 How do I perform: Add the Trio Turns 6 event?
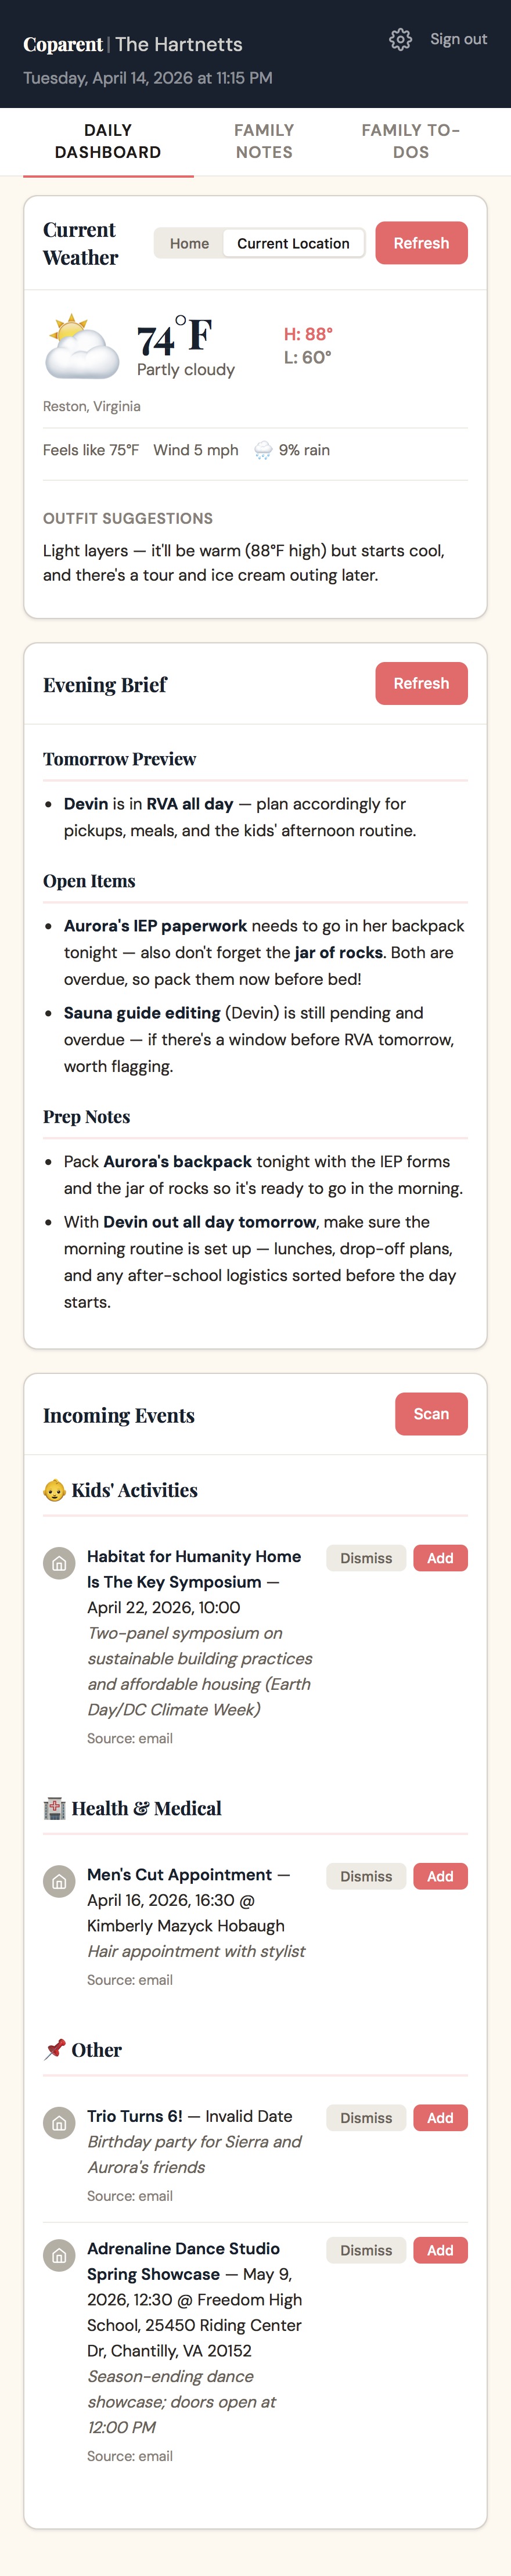coord(440,2117)
